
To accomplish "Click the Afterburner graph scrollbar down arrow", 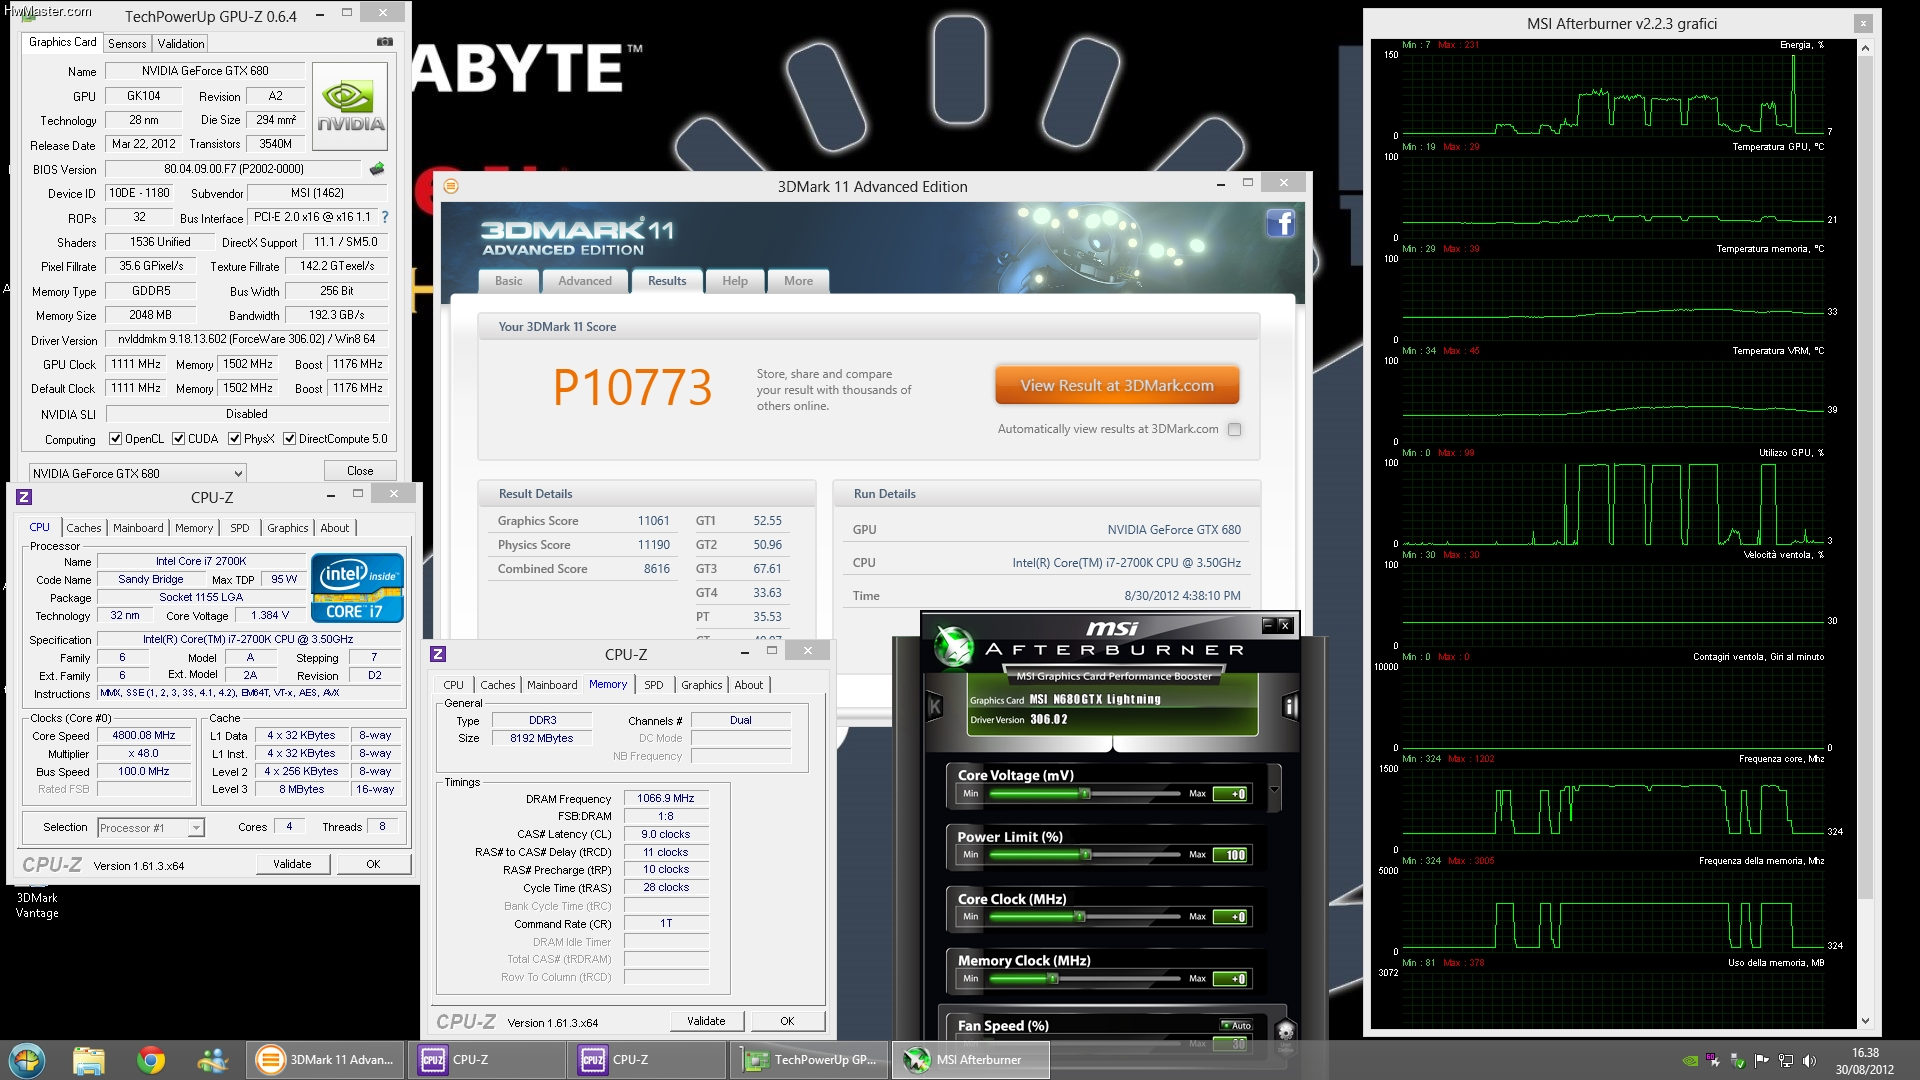I will tap(1865, 1021).
